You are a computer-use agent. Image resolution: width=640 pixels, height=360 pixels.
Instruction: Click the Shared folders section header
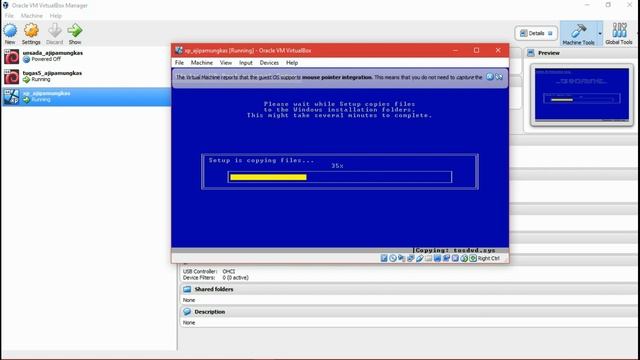tap(408, 289)
